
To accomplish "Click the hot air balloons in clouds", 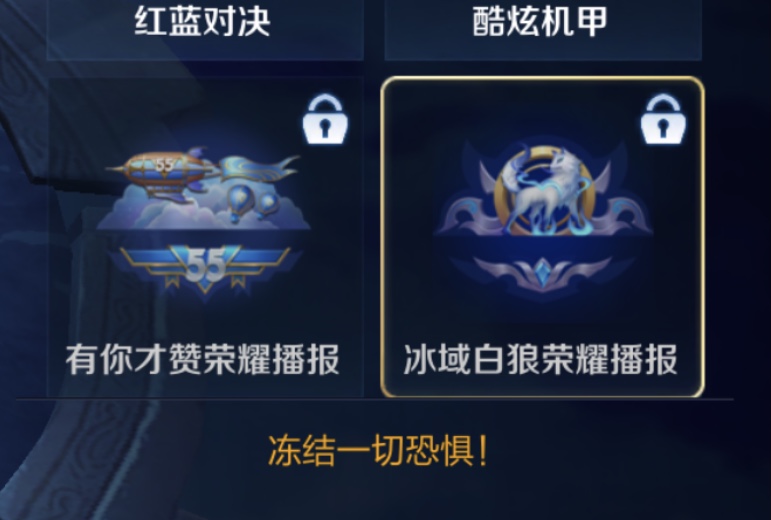I will tap(252, 202).
